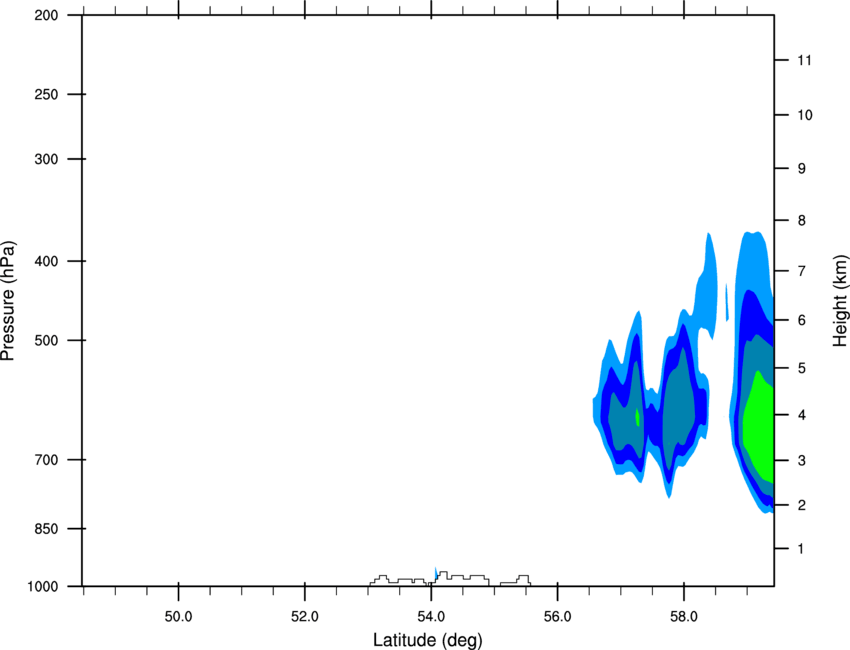850x650 pixels.
Task: Click the 400 pressure tick label
Action: click(x=46, y=261)
